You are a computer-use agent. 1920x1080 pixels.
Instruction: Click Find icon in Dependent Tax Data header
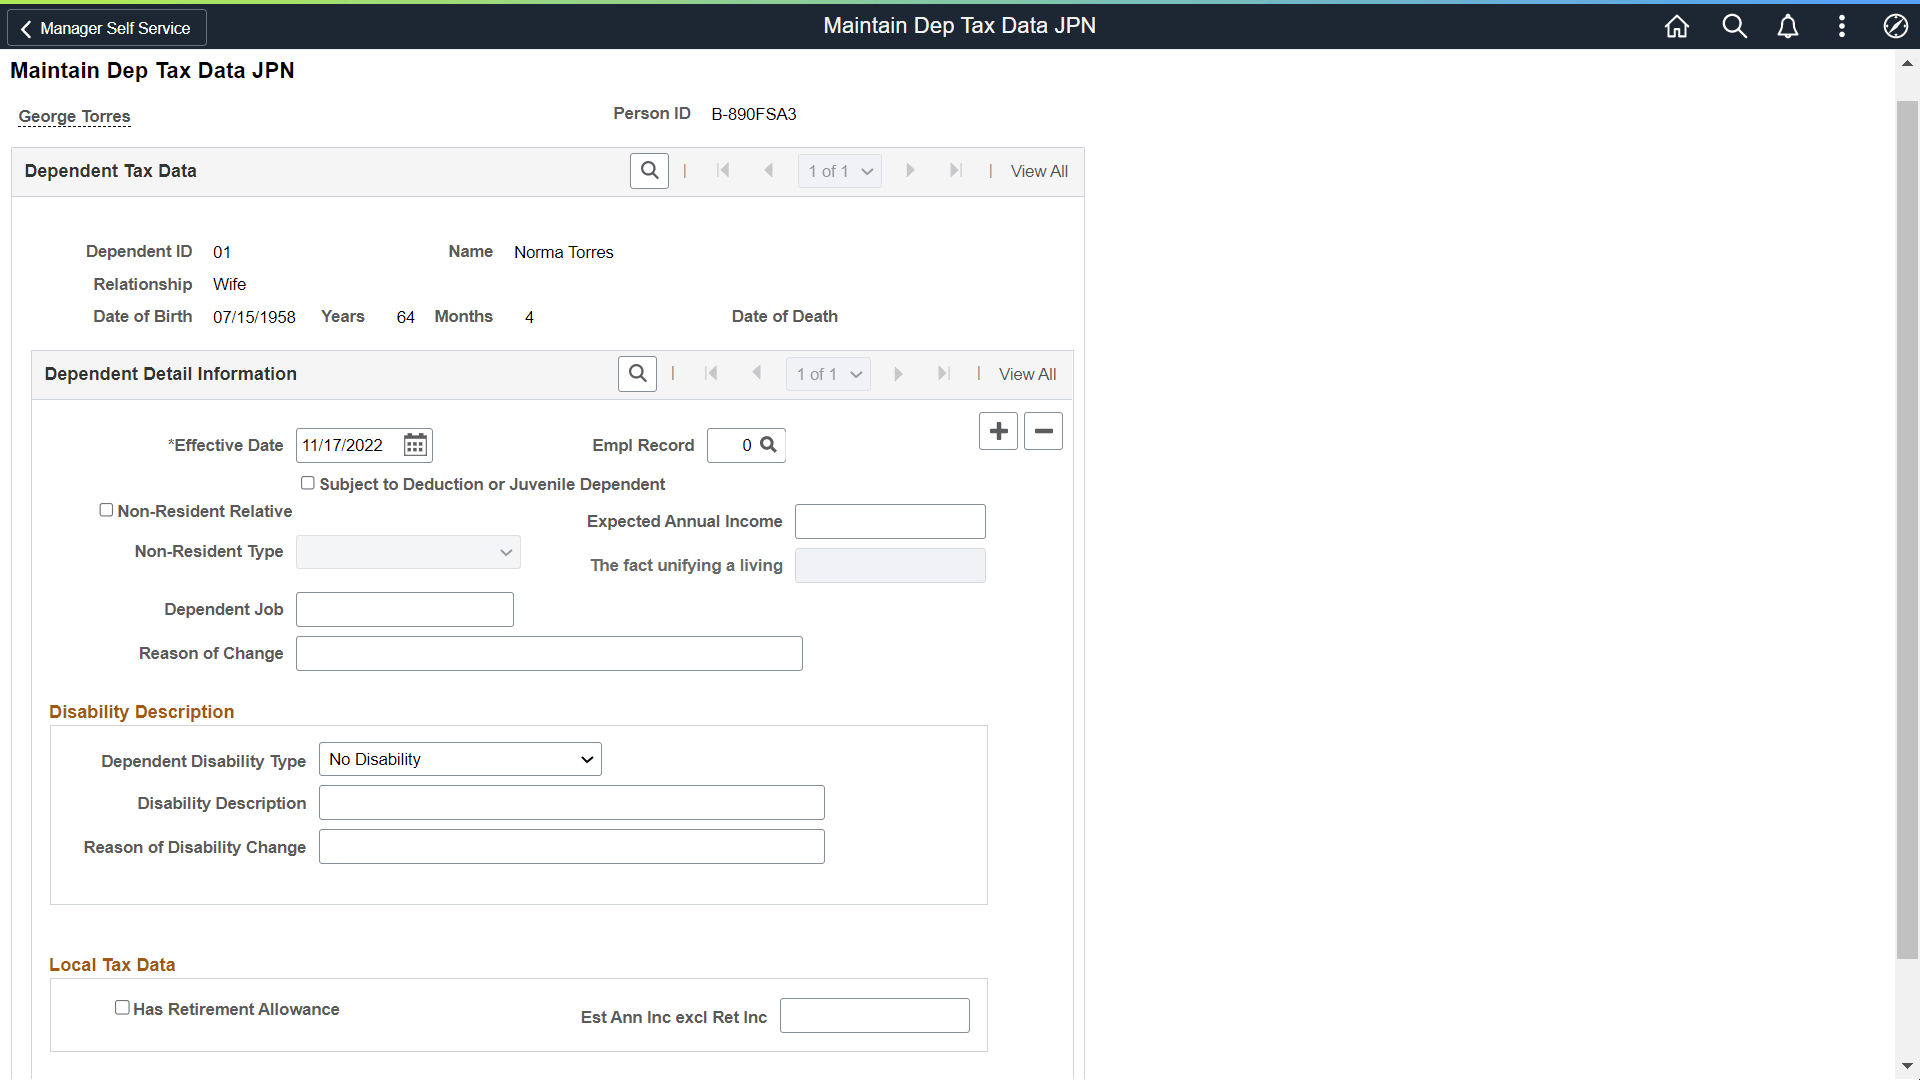coord(649,171)
